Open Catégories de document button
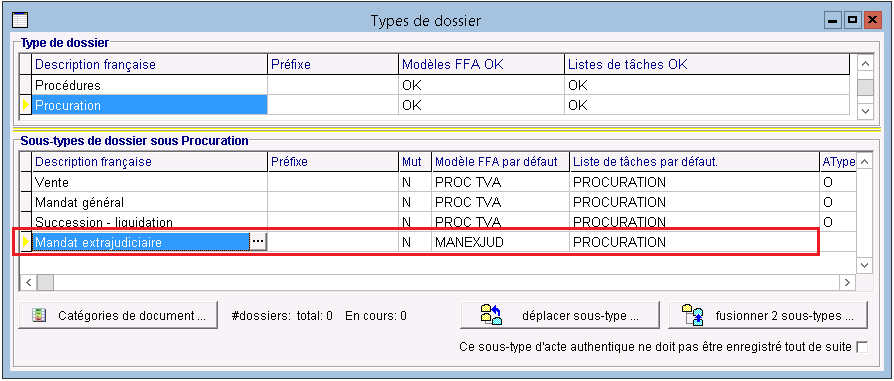894x381 pixels. (x=118, y=315)
